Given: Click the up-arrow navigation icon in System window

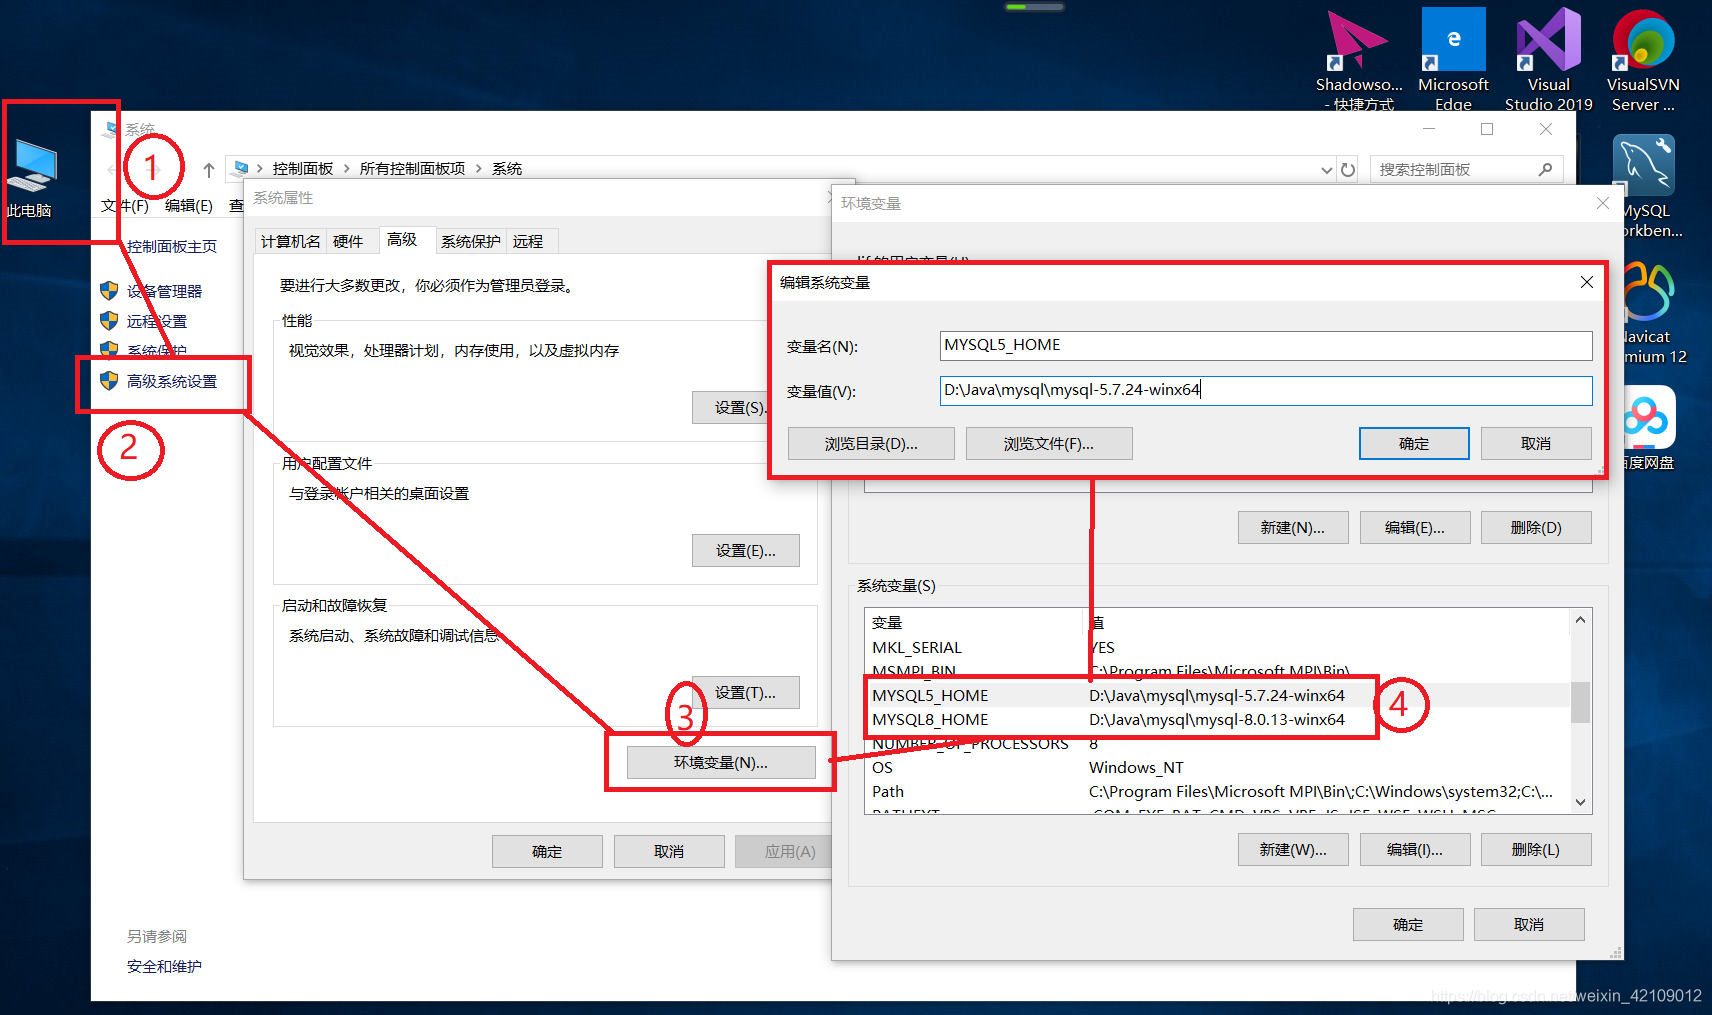Looking at the screenshot, I should [209, 169].
